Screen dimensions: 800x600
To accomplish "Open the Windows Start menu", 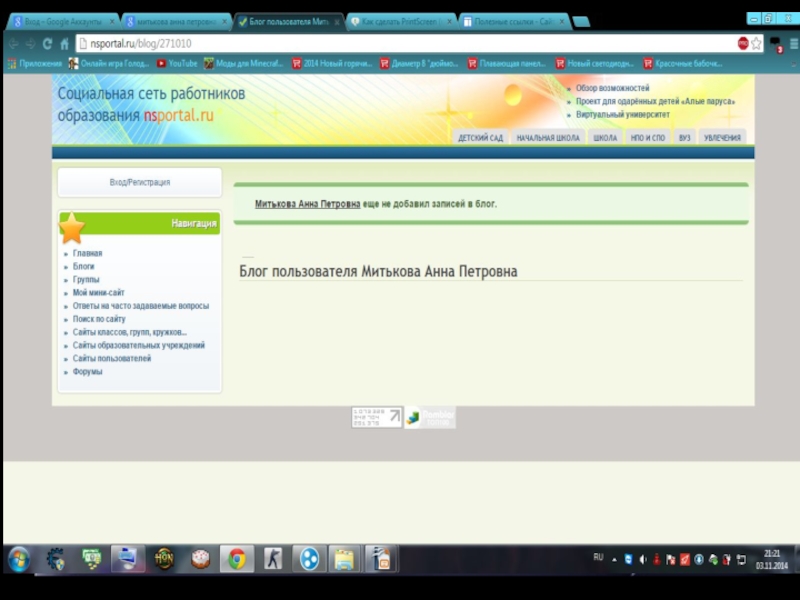I will click(18, 558).
